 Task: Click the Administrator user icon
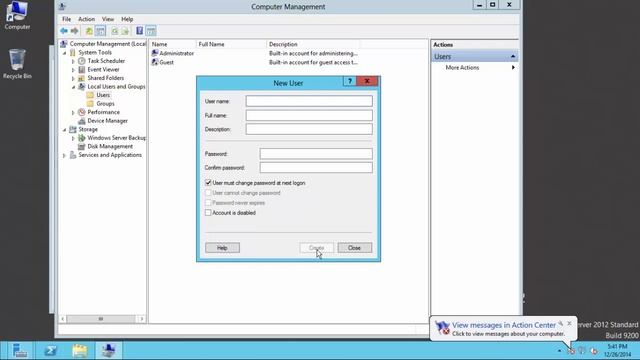tap(155, 53)
